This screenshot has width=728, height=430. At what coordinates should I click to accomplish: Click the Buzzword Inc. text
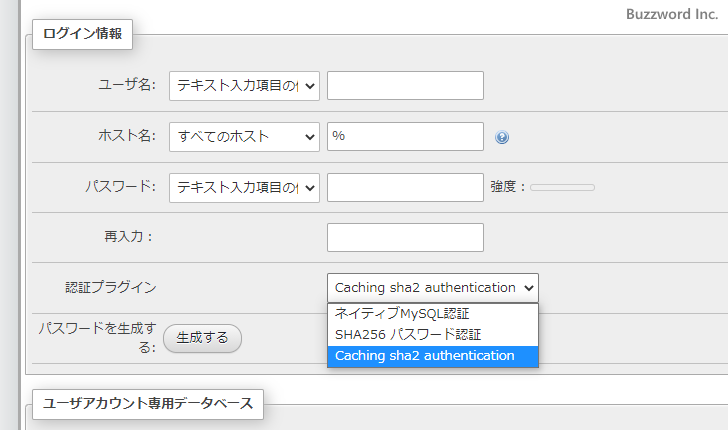pos(672,14)
